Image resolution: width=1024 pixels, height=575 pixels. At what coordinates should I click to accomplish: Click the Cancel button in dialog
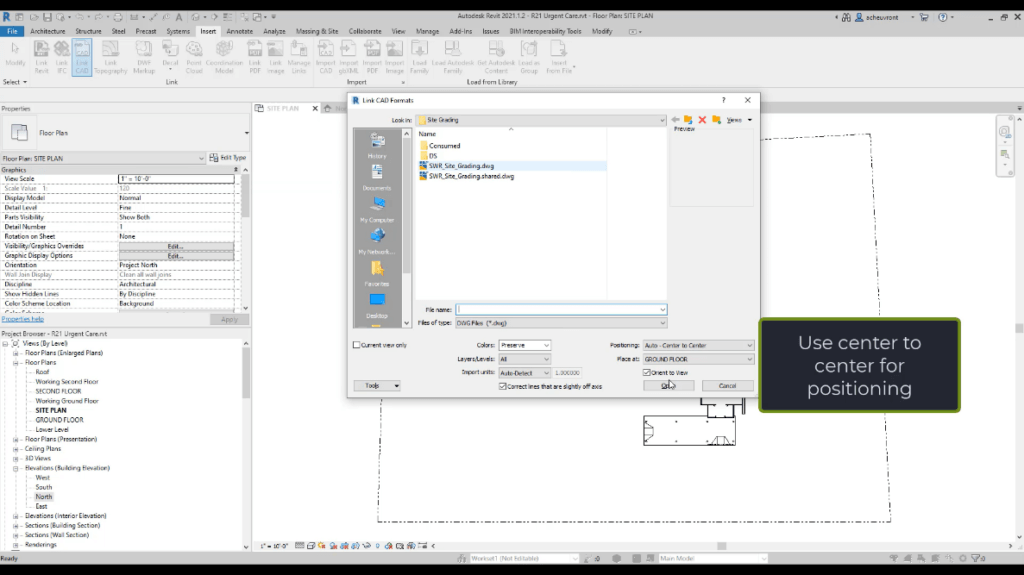point(727,385)
